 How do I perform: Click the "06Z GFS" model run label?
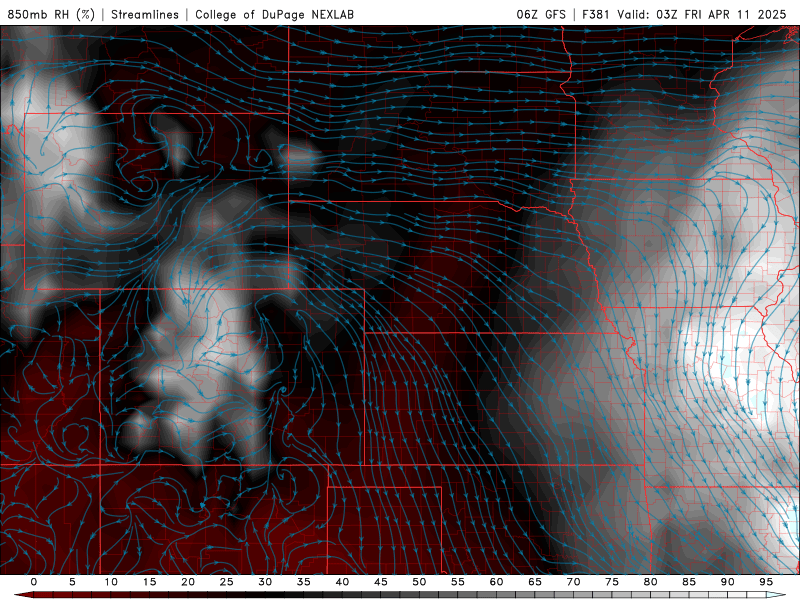pos(541,14)
